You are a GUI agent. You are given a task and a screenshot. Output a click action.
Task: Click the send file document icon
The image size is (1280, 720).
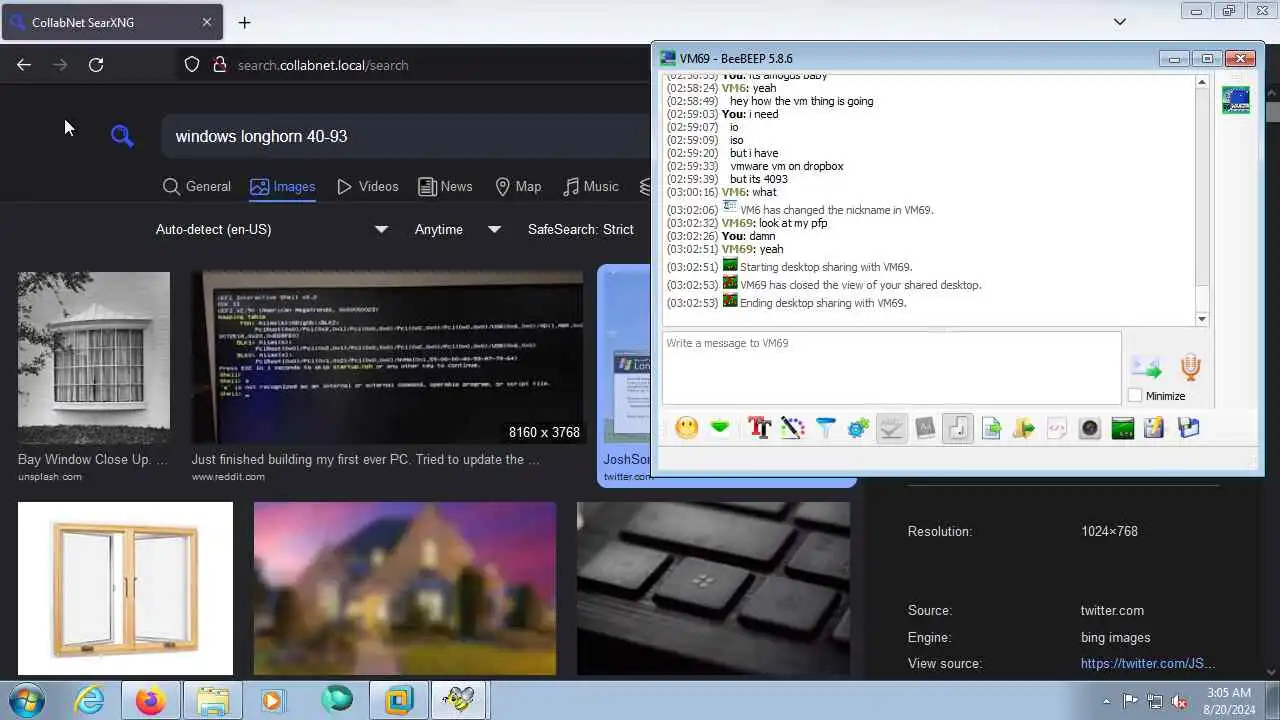point(991,428)
